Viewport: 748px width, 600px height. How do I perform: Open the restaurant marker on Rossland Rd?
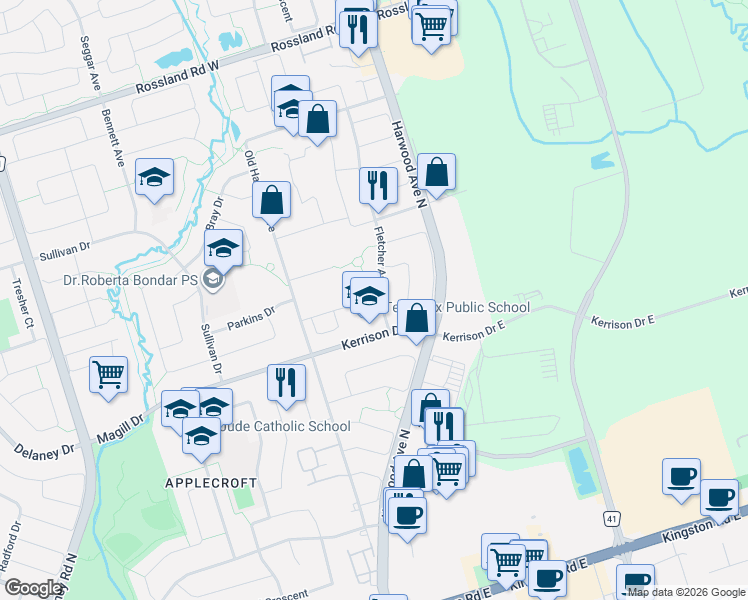coord(358,30)
